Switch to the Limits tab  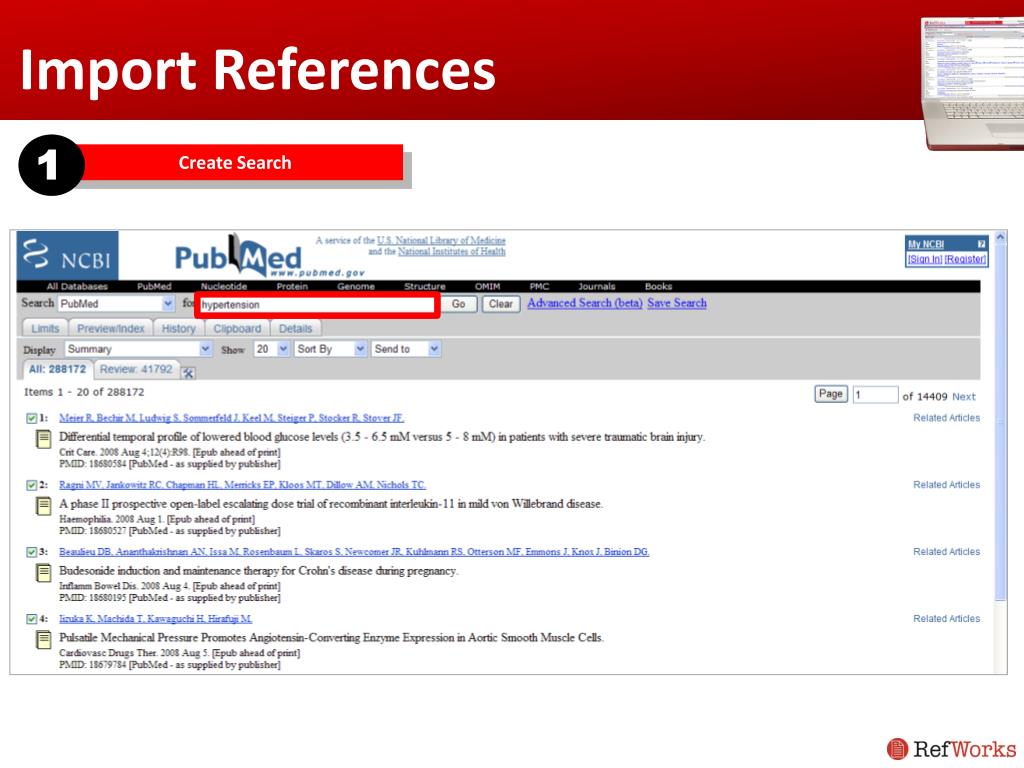point(45,328)
